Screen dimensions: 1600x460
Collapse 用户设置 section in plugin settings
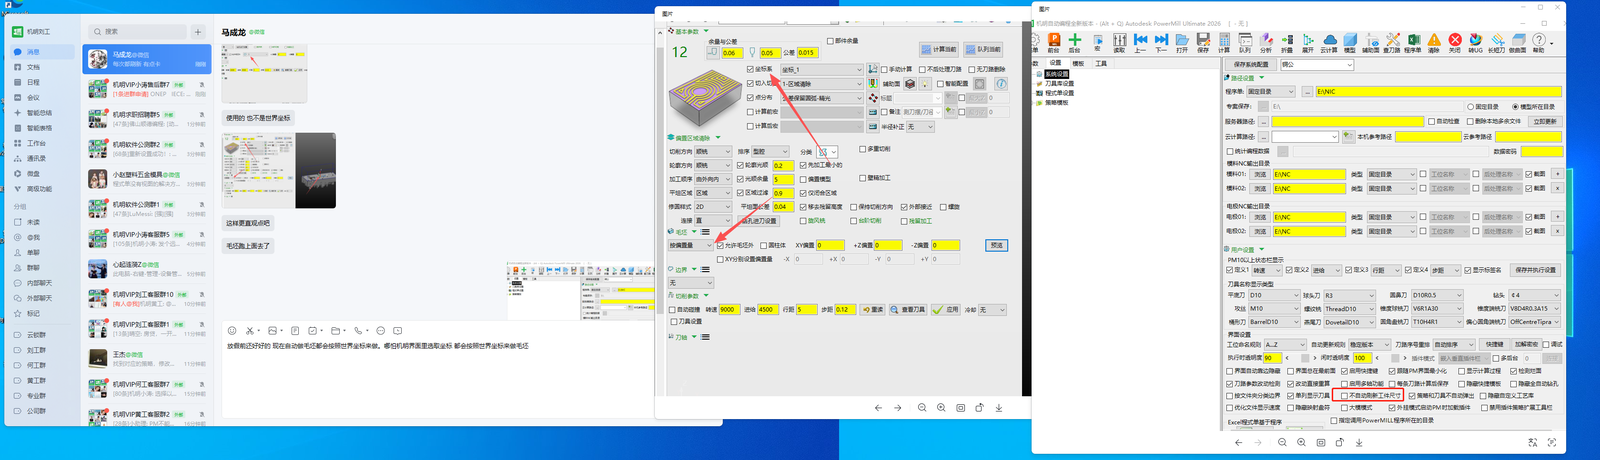point(1262,249)
